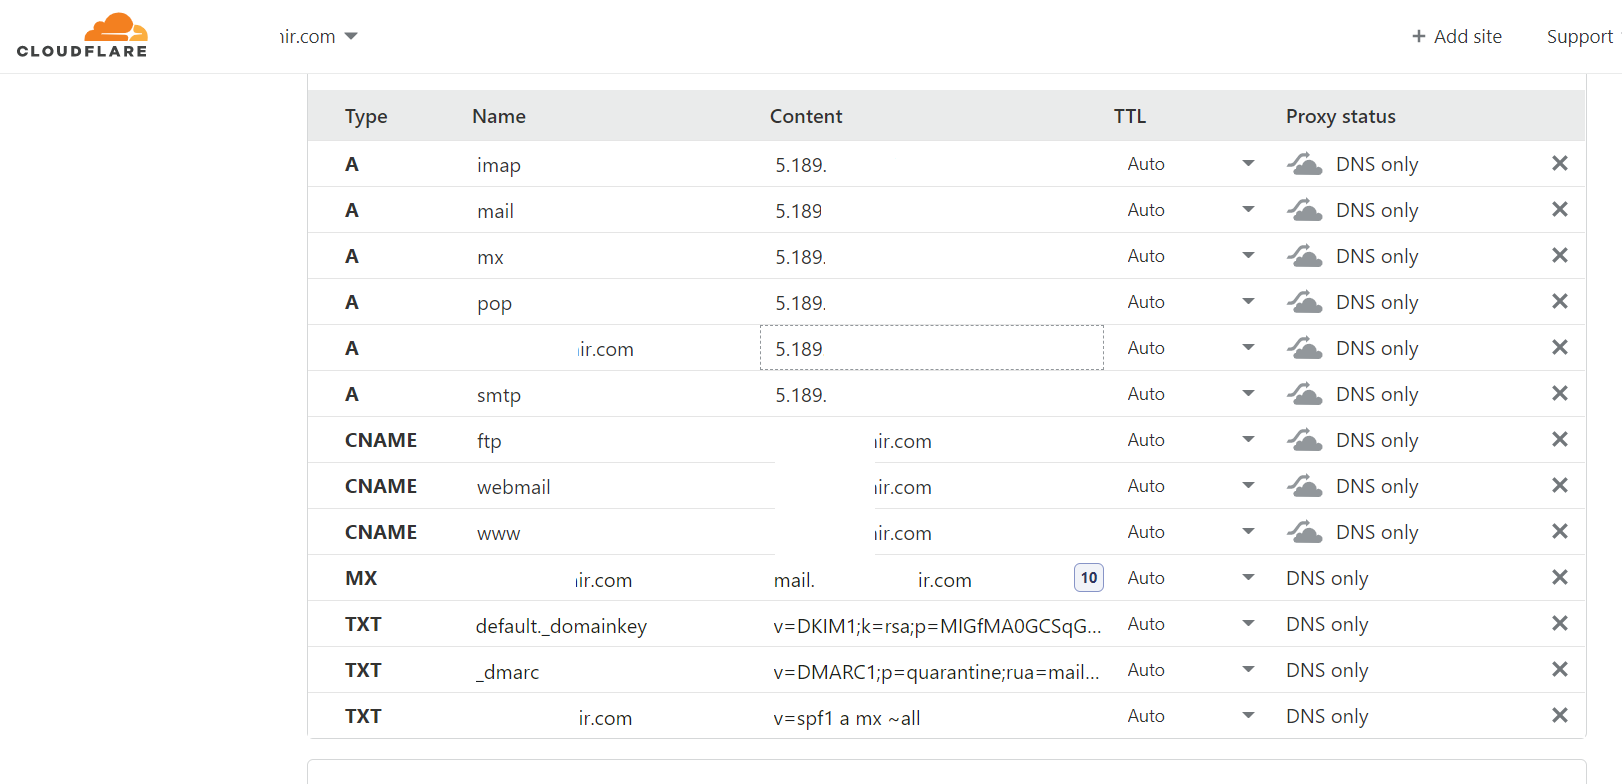Remove the webmail CNAME record
Image resolution: width=1622 pixels, height=784 pixels.
(x=1559, y=486)
